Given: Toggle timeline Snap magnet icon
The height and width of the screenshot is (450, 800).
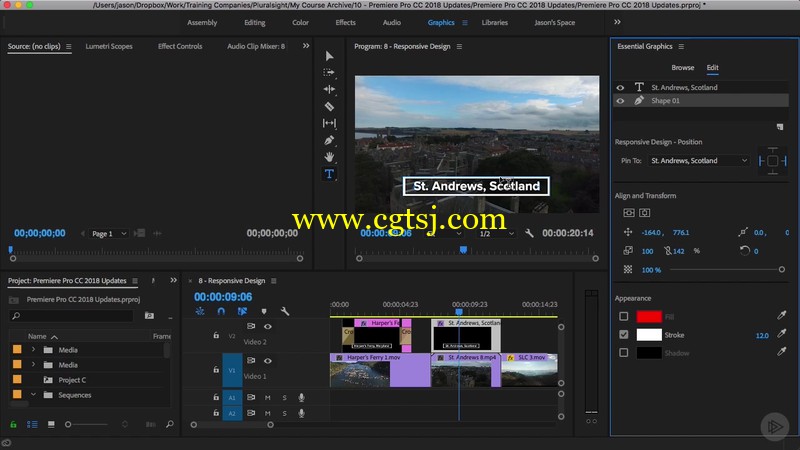Looking at the screenshot, I should (x=221, y=311).
